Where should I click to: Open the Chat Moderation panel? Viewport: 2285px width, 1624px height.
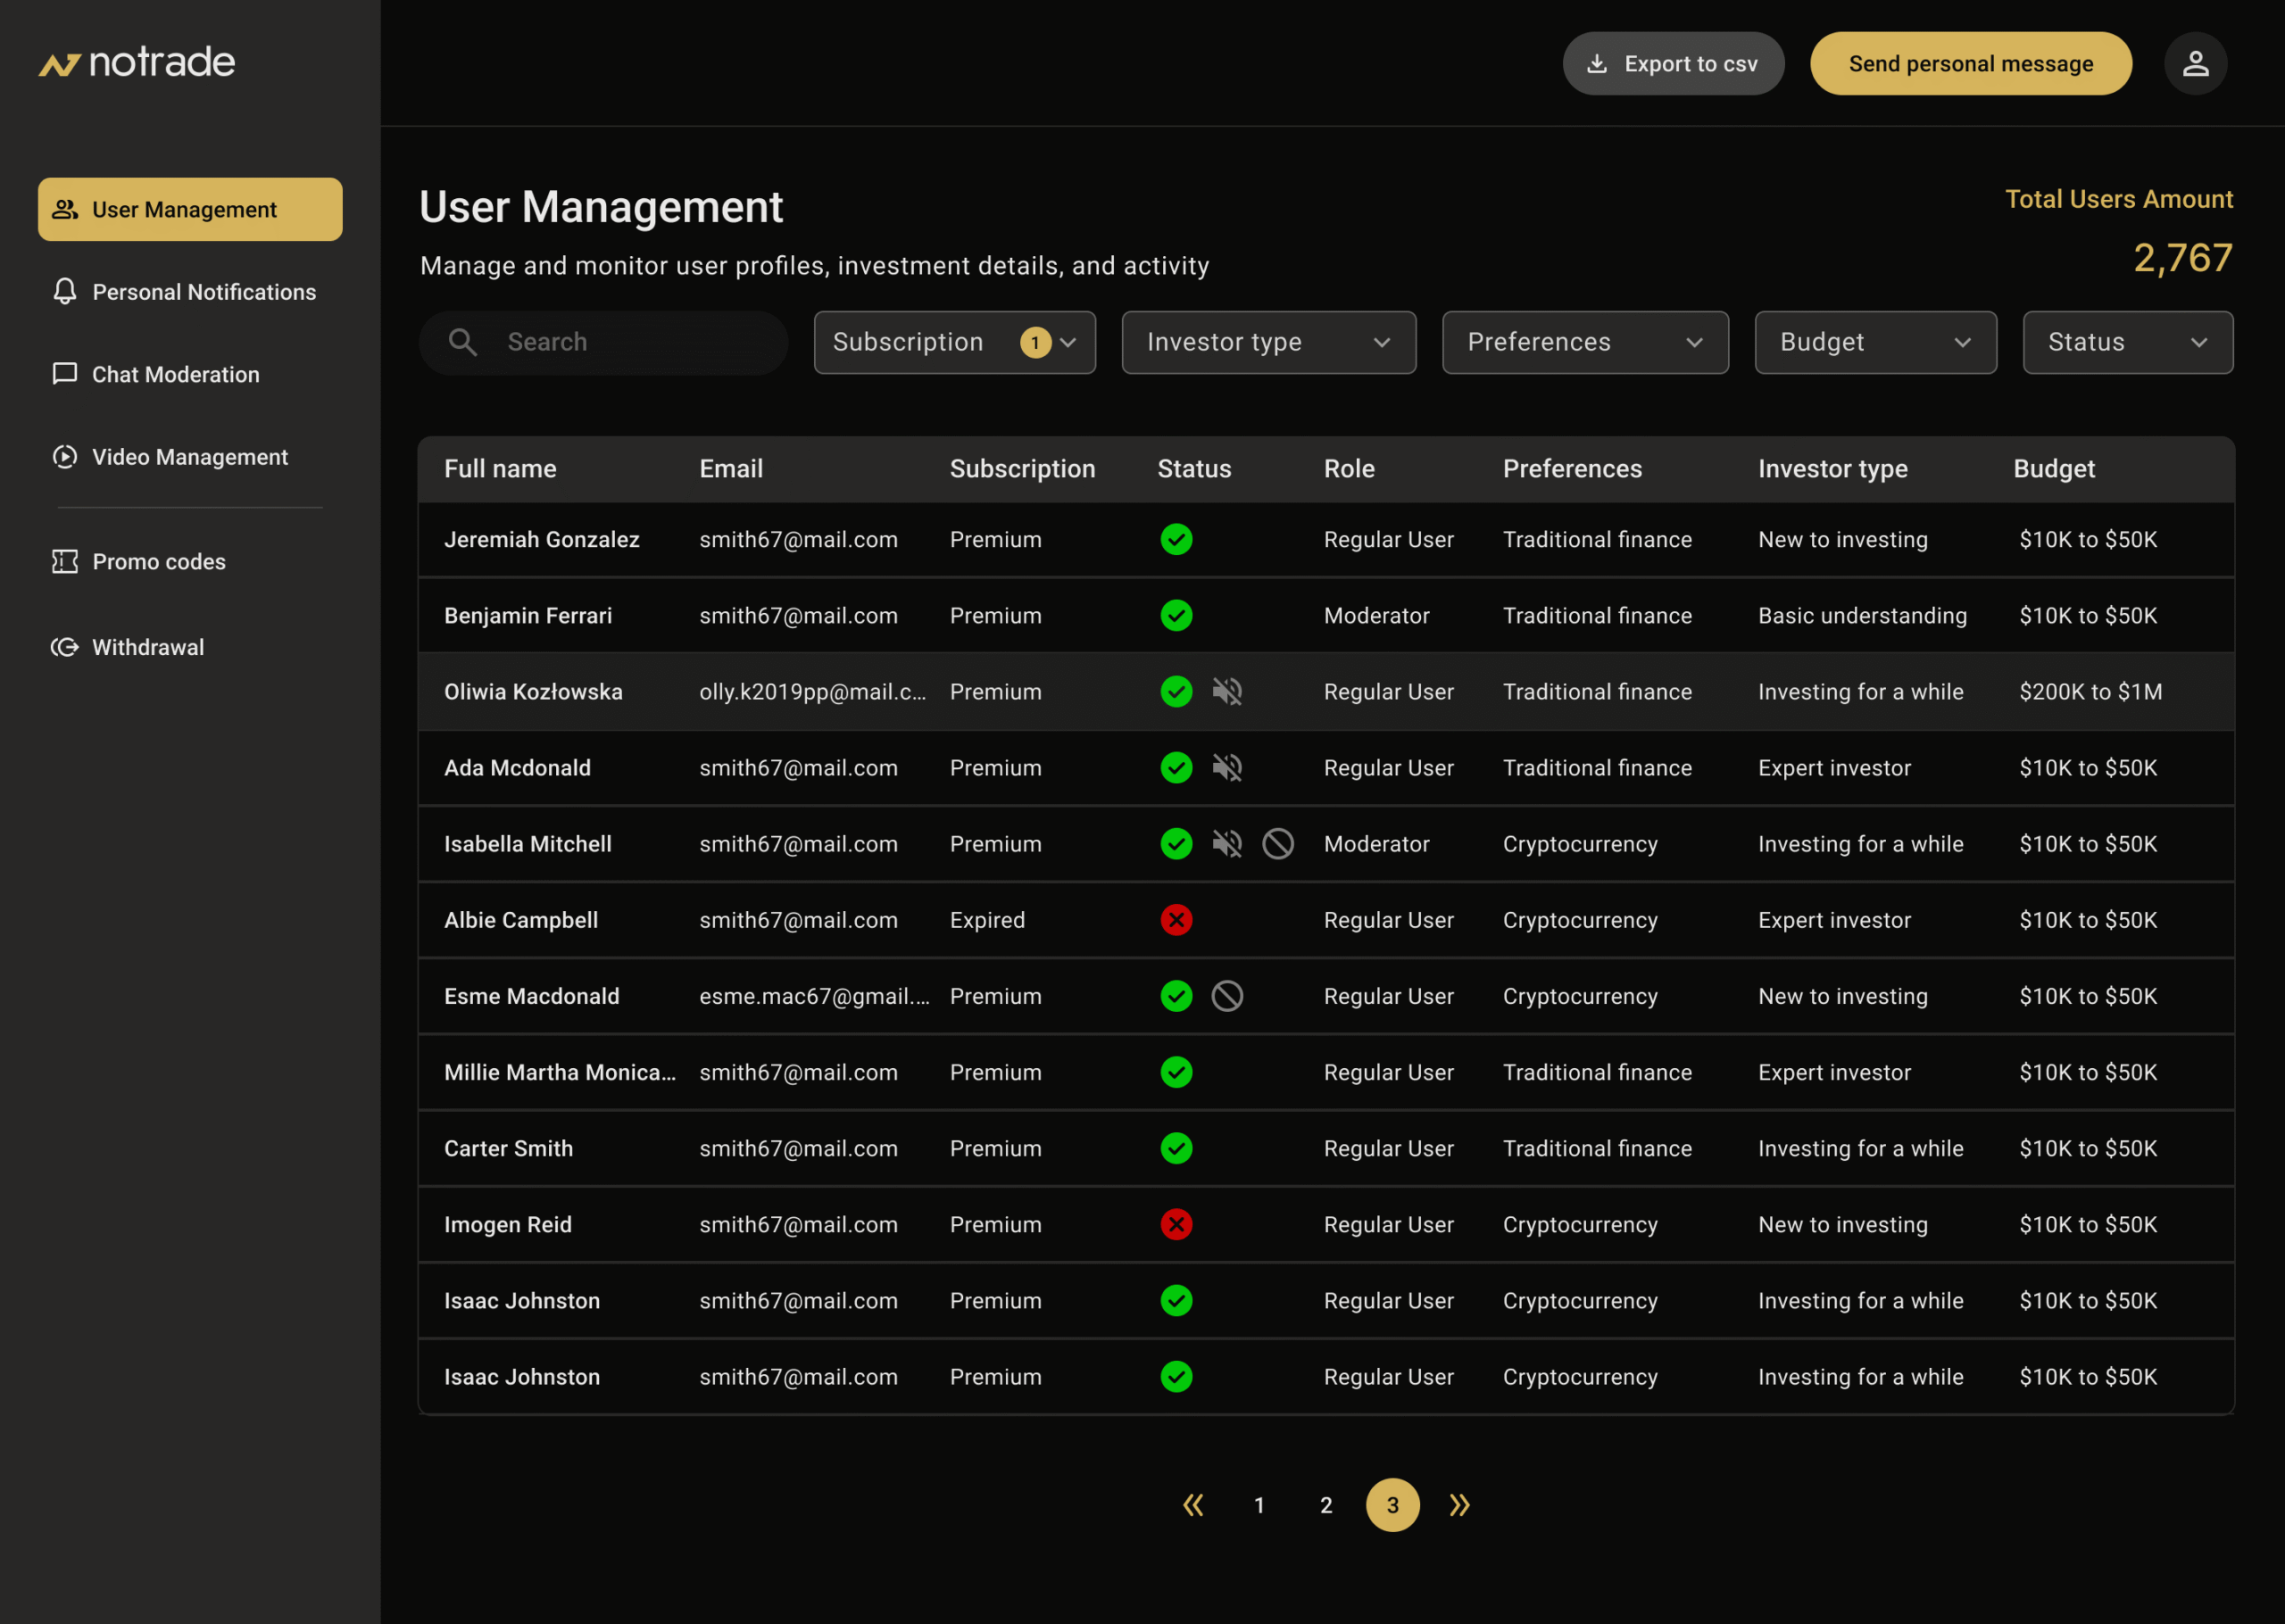click(x=175, y=374)
